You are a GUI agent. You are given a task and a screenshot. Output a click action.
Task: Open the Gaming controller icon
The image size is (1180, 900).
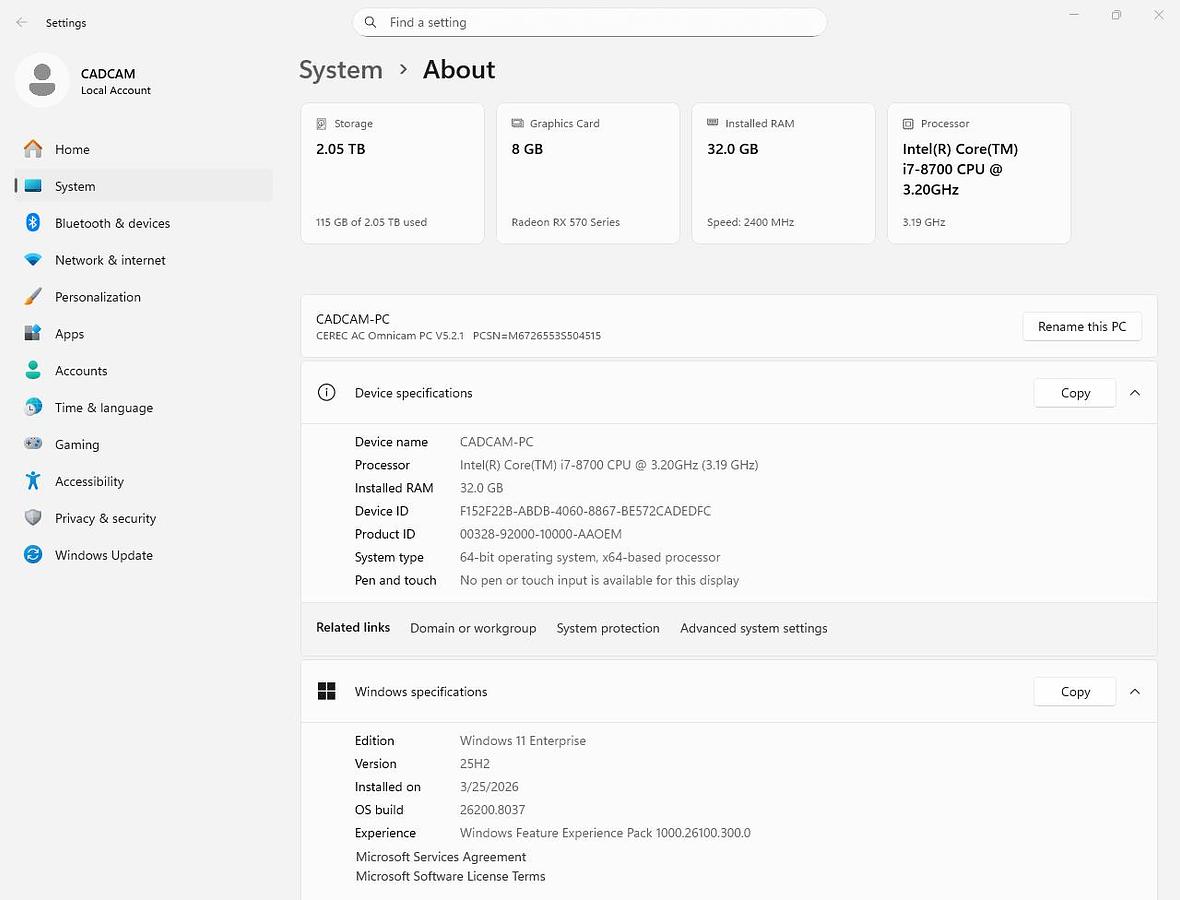click(x=33, y=444)
